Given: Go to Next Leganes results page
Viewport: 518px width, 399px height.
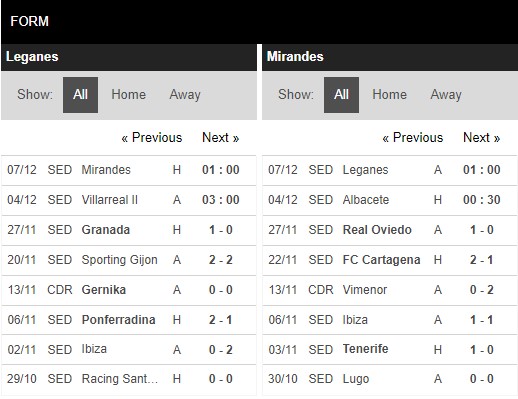Looking at the screenshot, I should pyautogui.click(x=221, y=138).
